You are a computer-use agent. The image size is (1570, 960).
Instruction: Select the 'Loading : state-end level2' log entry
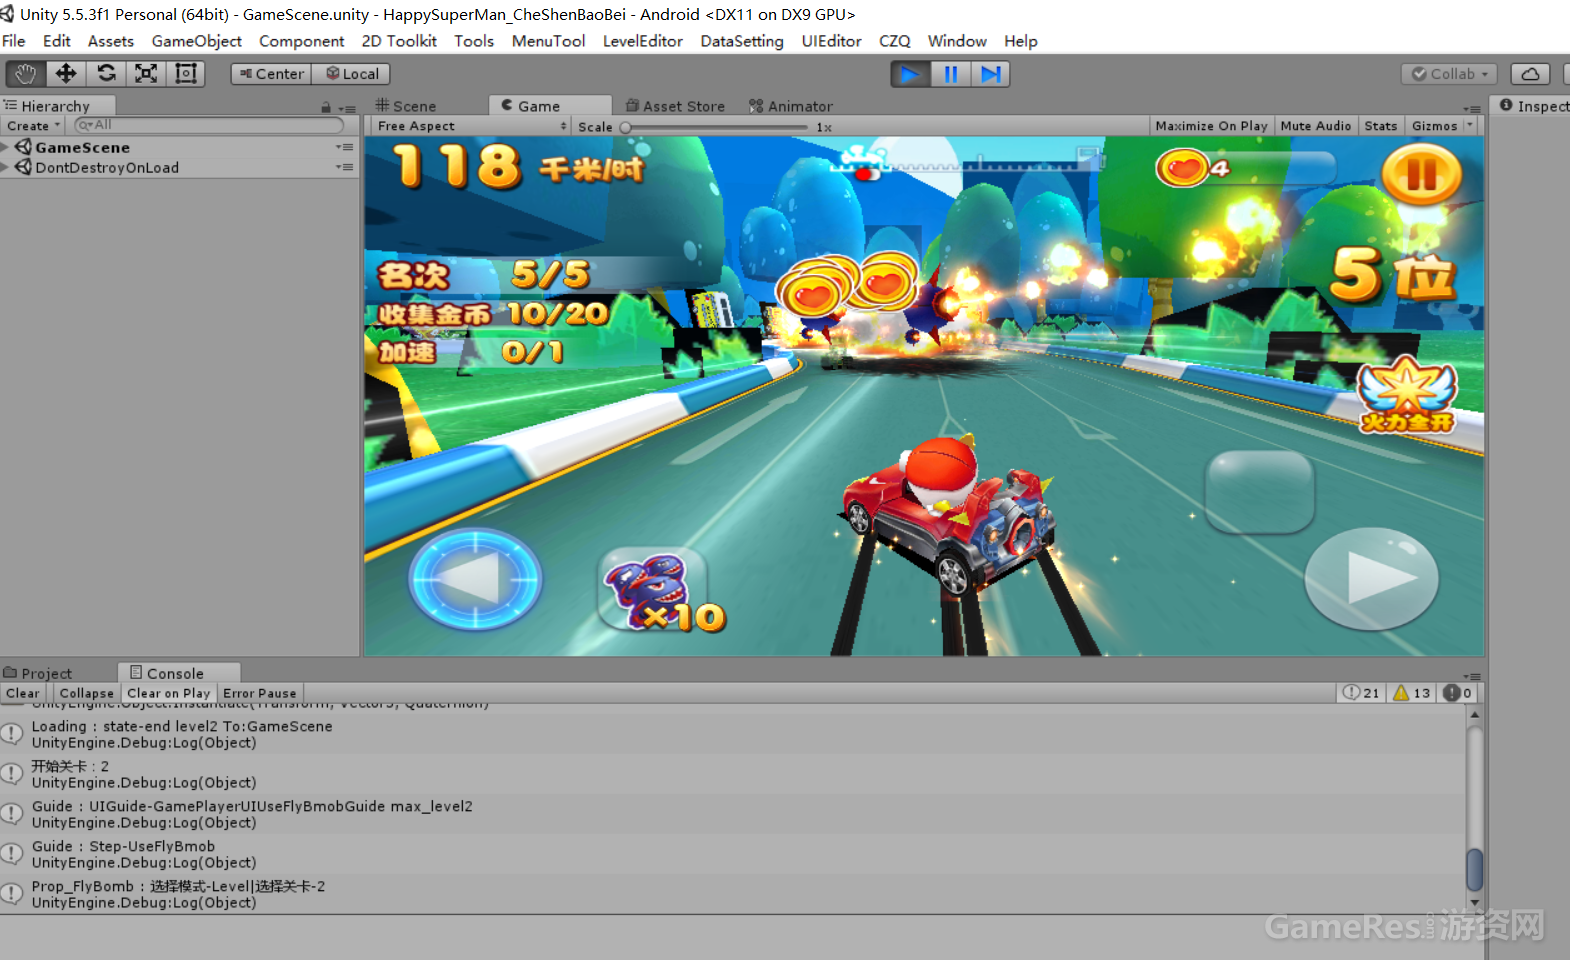click(732, 734)
